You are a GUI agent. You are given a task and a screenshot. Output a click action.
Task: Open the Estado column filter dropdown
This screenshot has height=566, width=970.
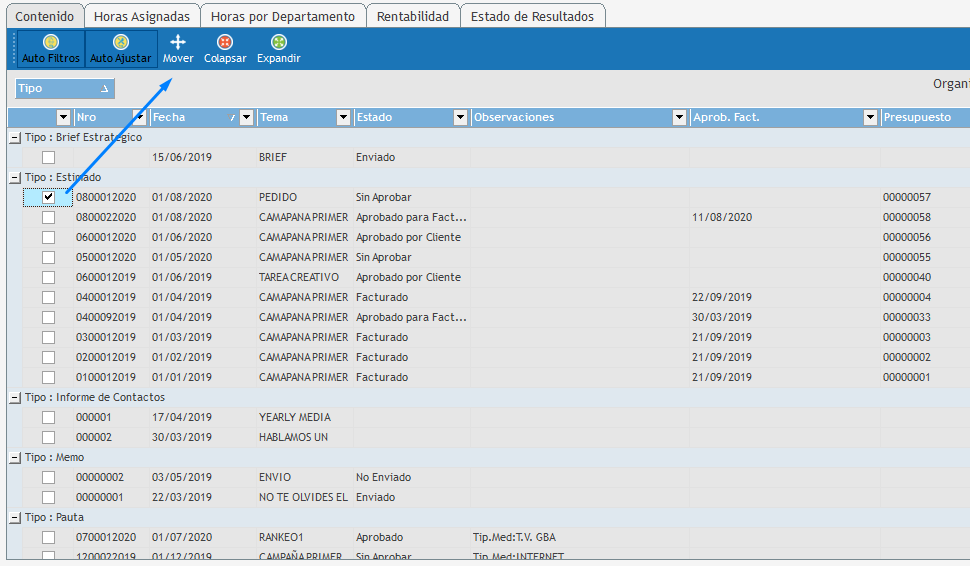tap(460, 118)
